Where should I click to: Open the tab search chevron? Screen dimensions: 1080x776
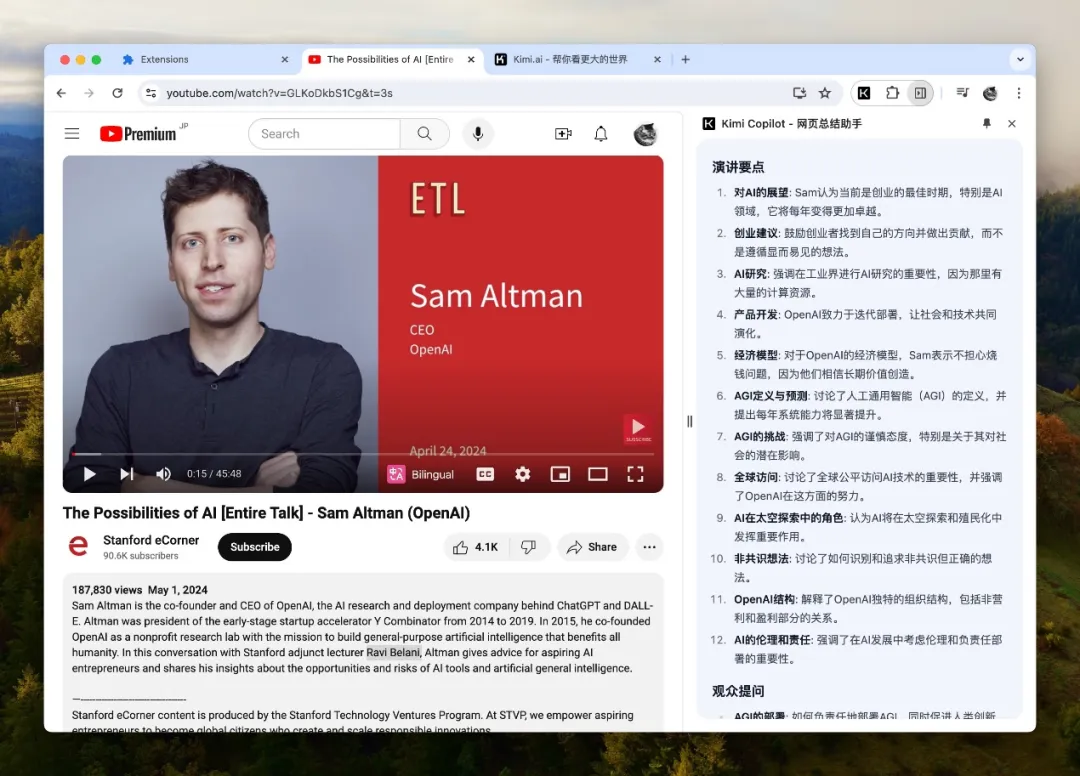[1021, 59]
